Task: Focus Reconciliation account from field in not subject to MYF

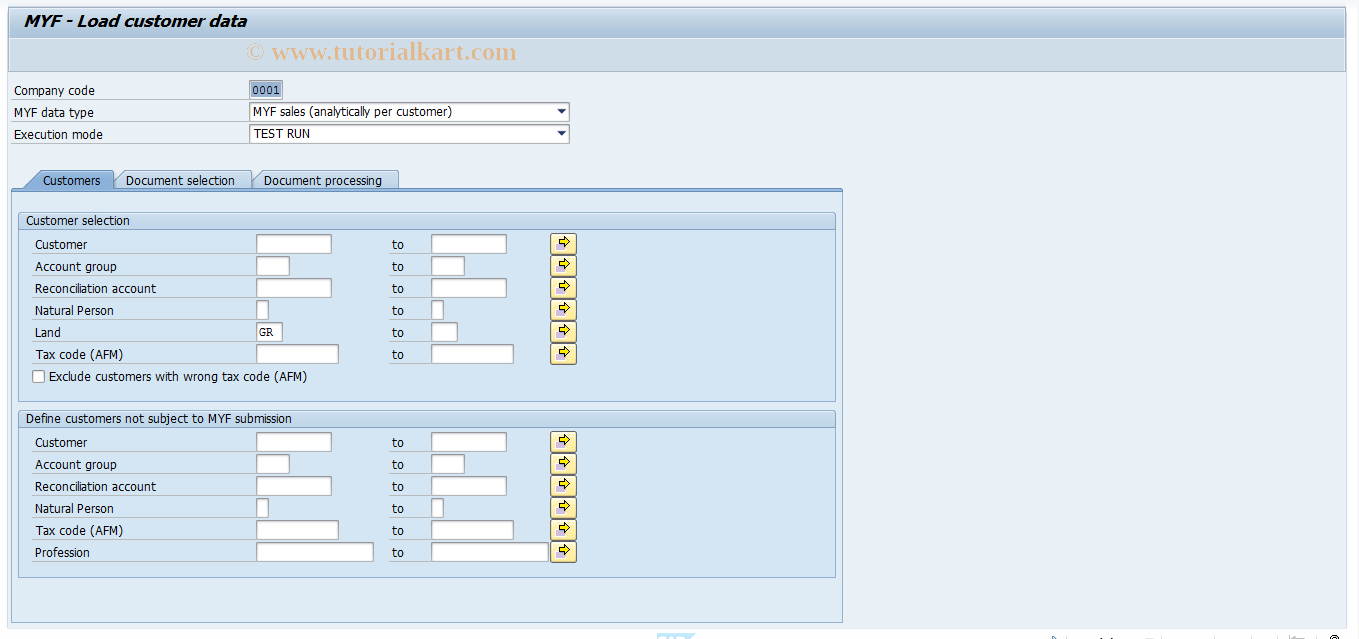Action: (294, 486)
